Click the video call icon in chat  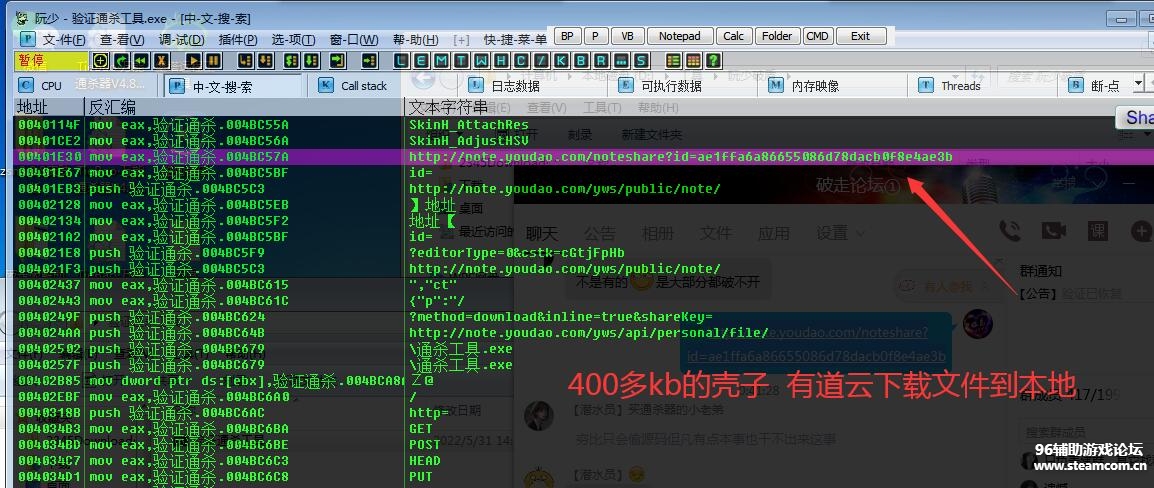1053,231
